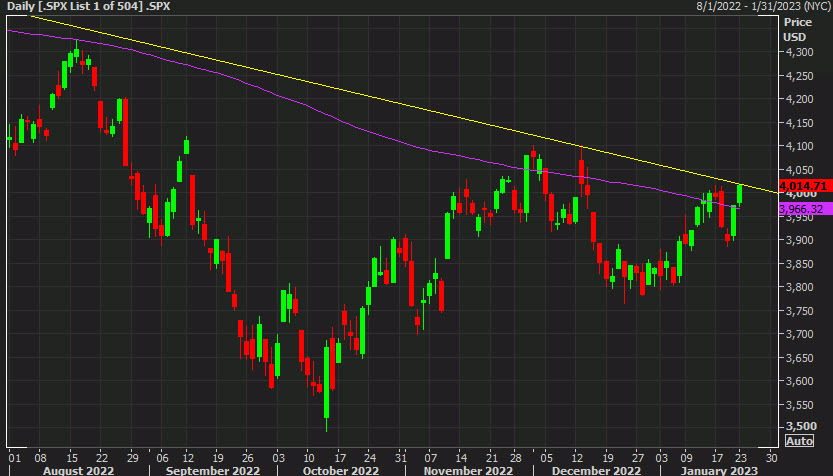Click the USD currency label

point(795,37)
